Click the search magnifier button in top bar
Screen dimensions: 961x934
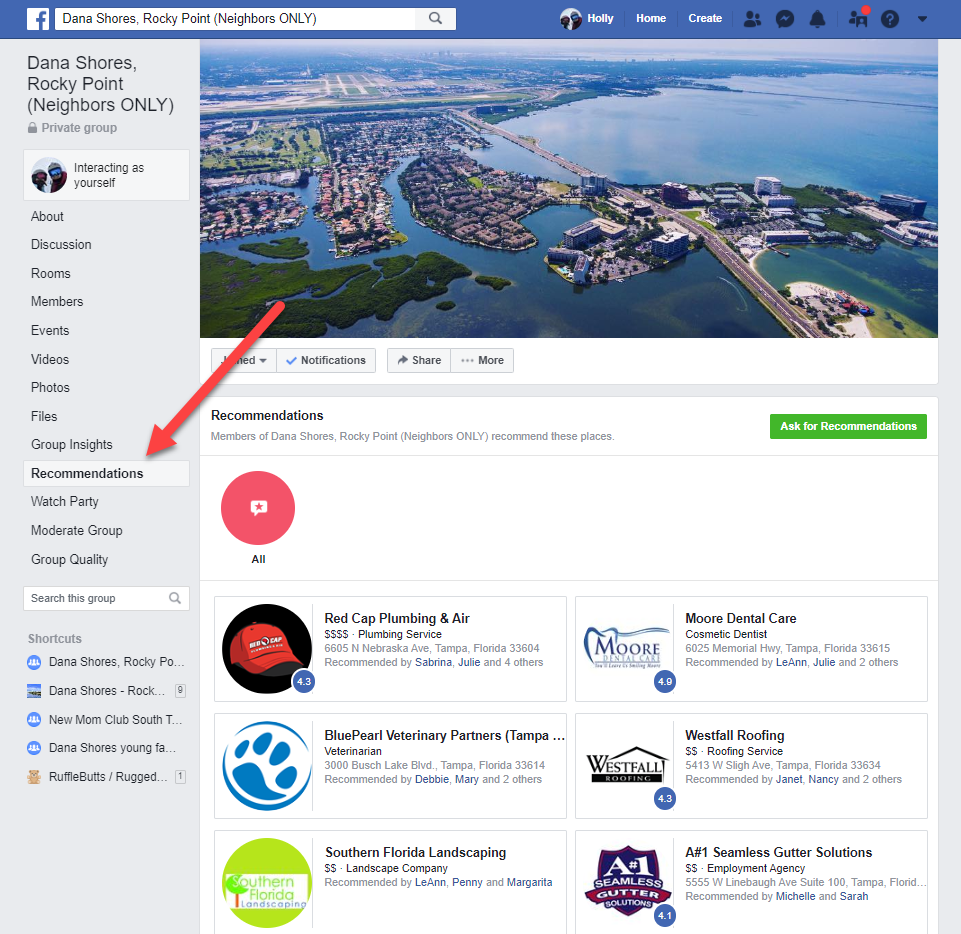coord(435,18)
